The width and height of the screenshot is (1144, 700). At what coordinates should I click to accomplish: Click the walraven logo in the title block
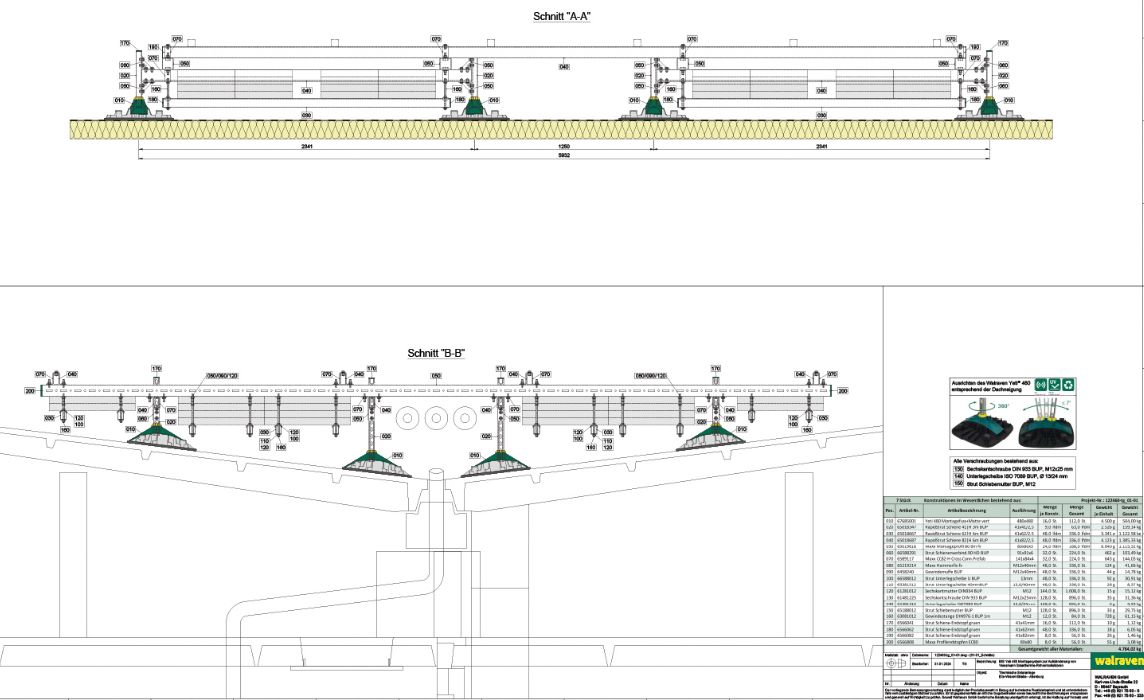click(1118, 660)
